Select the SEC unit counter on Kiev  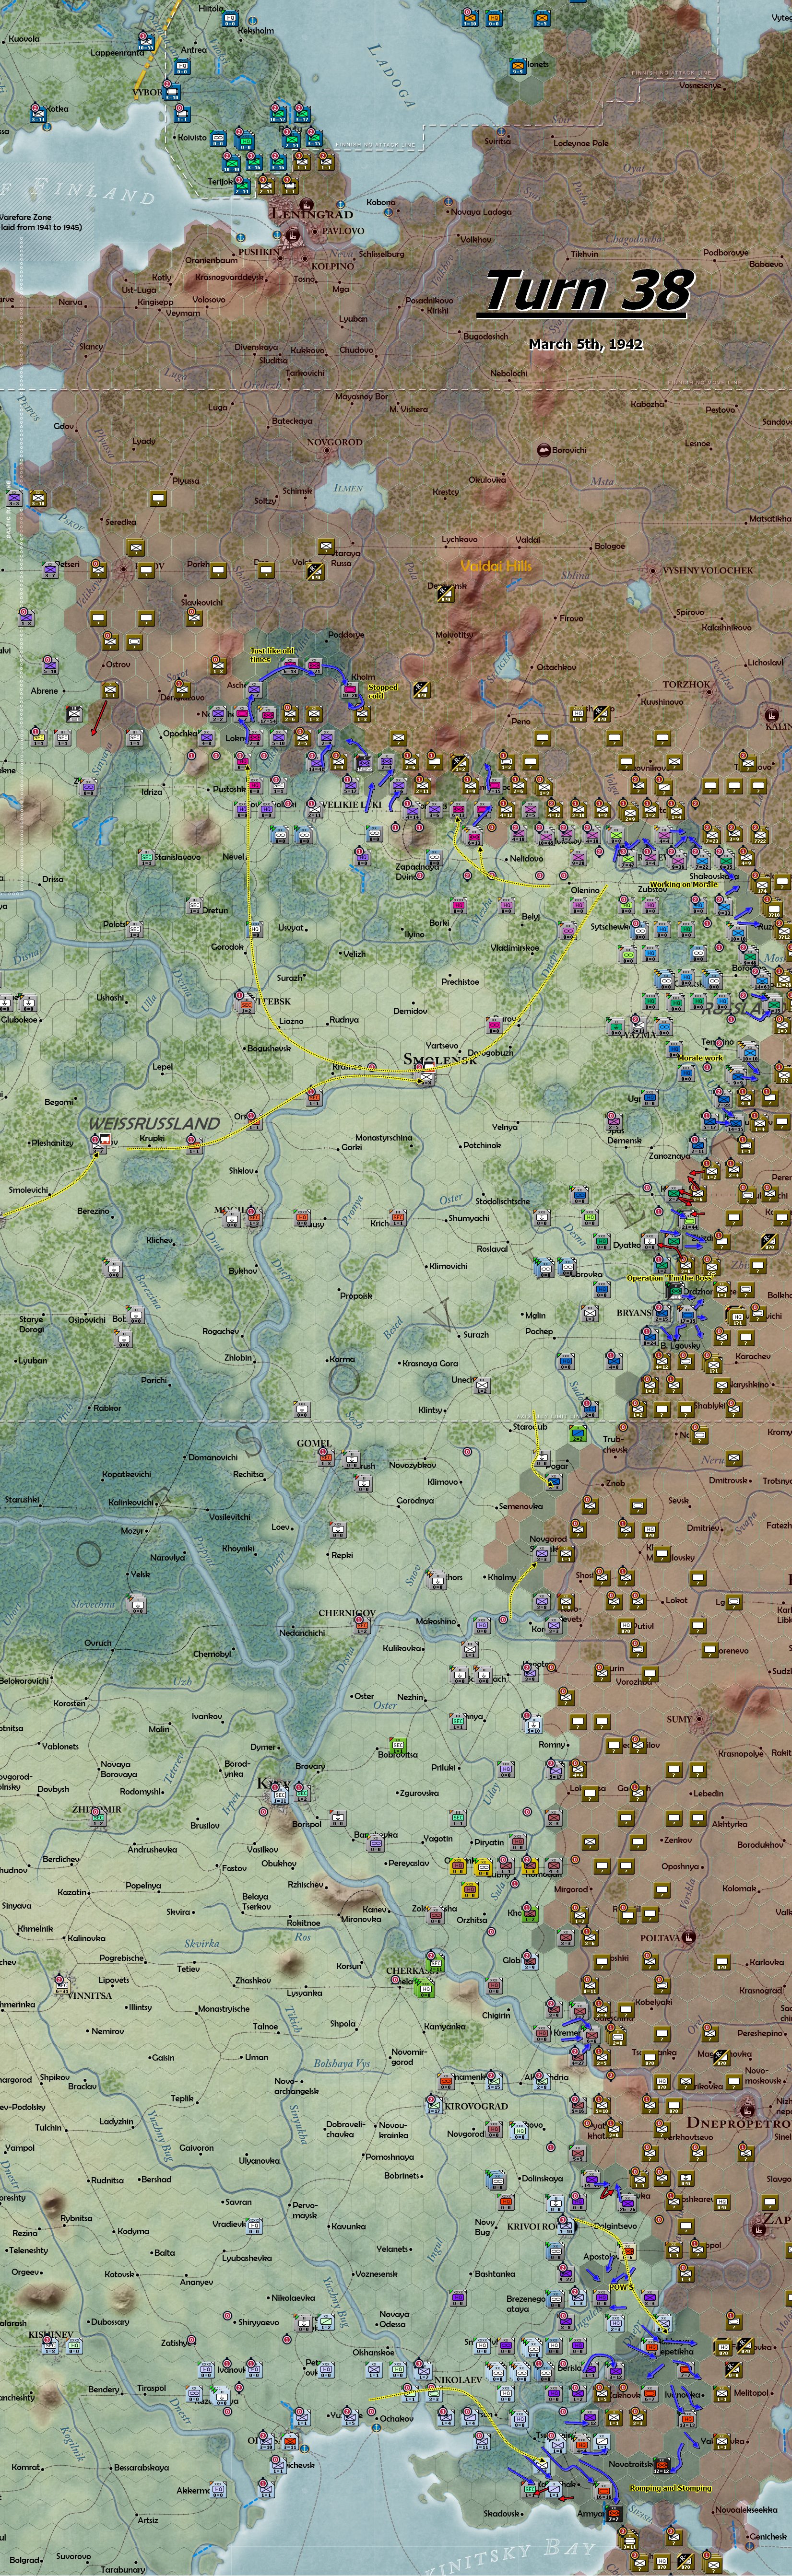pyautogui.click(x=280, y=1795)
